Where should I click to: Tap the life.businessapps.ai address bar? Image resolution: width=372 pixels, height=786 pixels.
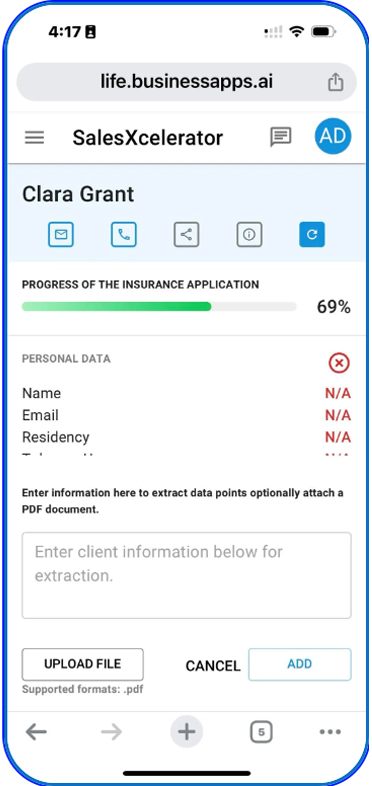pos(187,82)
